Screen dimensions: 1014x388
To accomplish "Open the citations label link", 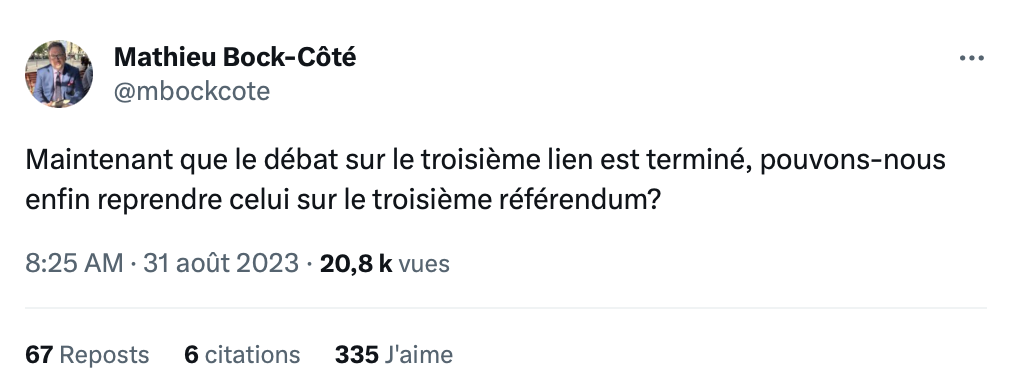I will click(252, 355).
